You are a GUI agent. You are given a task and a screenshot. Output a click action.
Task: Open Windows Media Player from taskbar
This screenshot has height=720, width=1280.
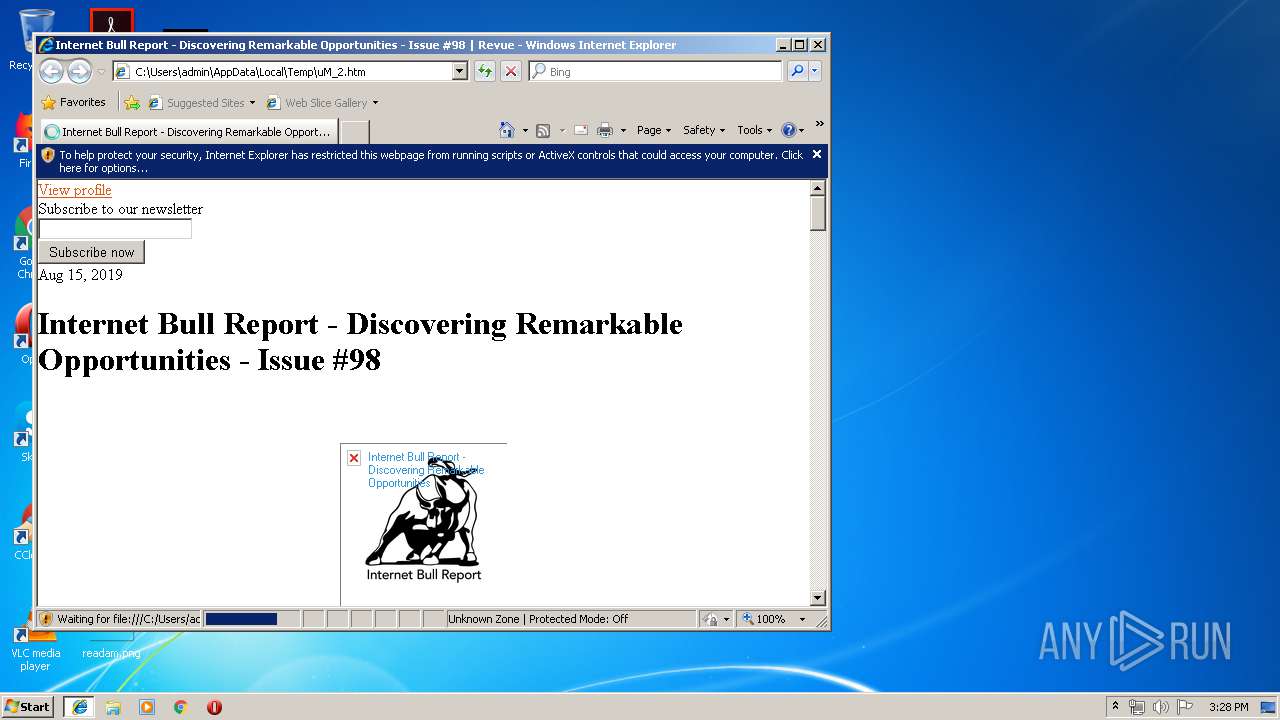(147, 707)
